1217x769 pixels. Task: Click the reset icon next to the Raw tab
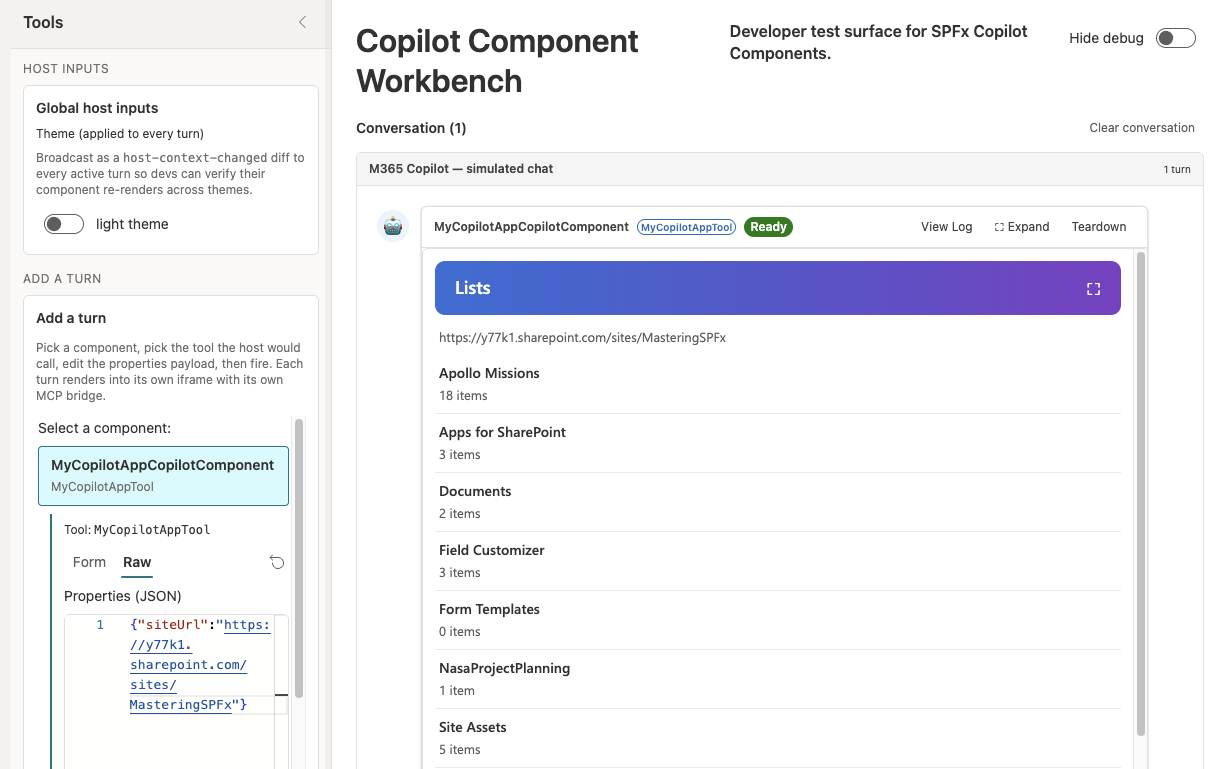pyautogui.click(x=277, y=562)
